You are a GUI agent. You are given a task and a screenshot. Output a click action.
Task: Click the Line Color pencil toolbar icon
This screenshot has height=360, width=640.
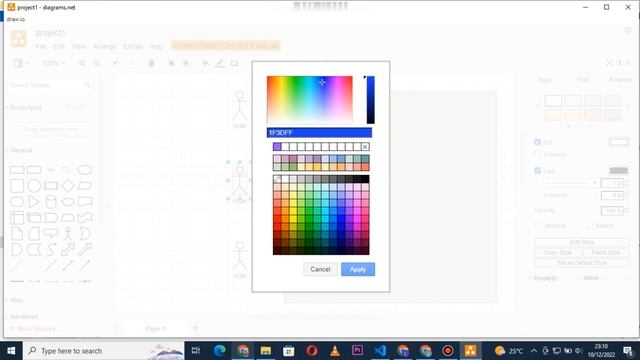click(220, 63)
